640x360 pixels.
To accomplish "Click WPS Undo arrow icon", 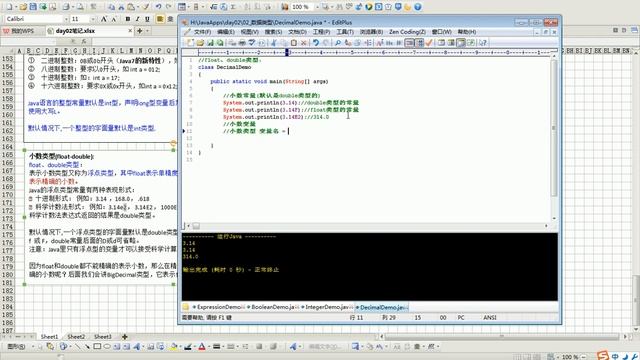I will click(x=158, y=7).
